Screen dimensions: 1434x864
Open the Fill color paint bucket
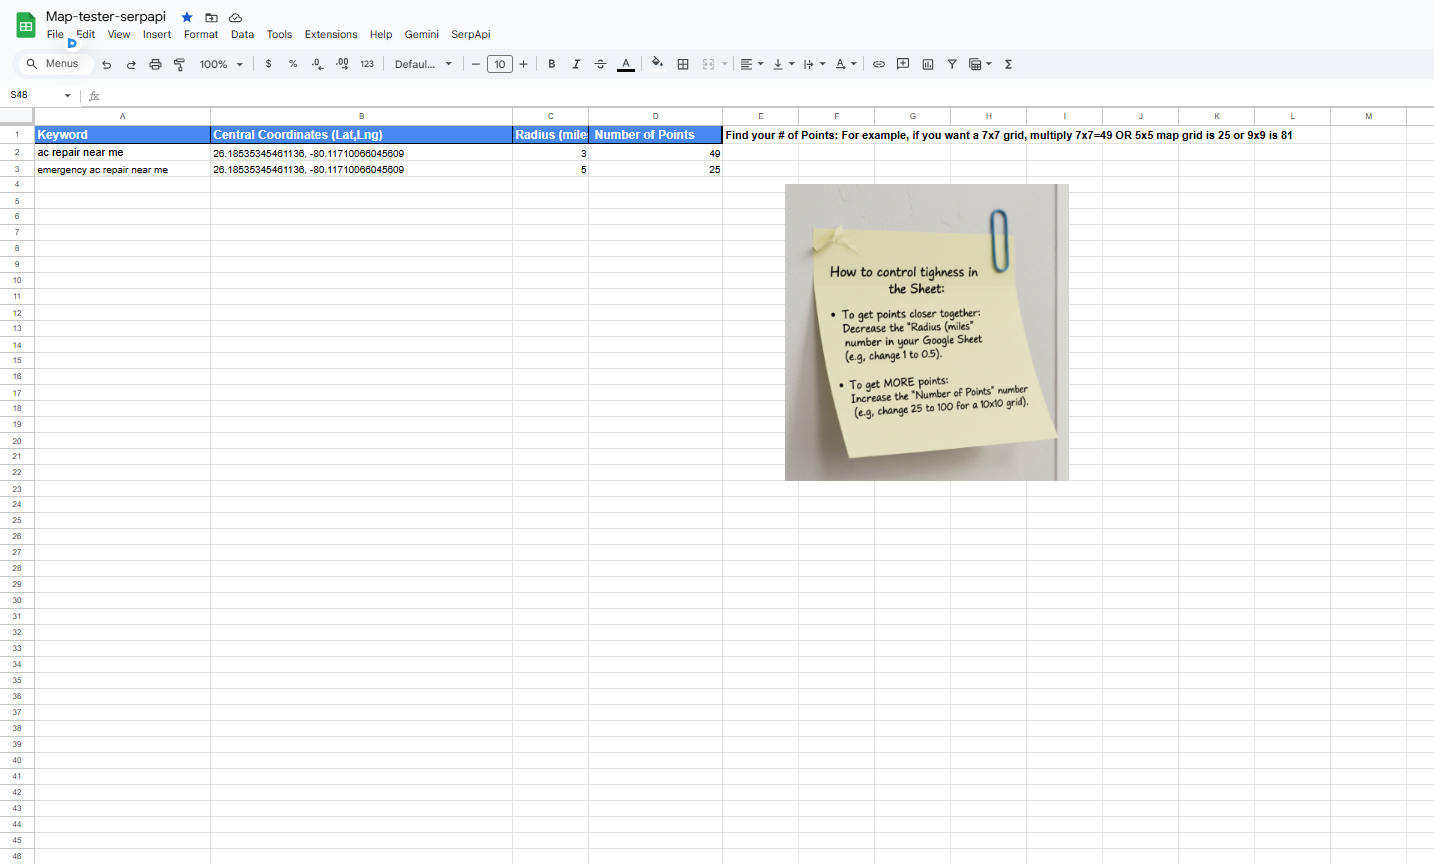[657, 64]
